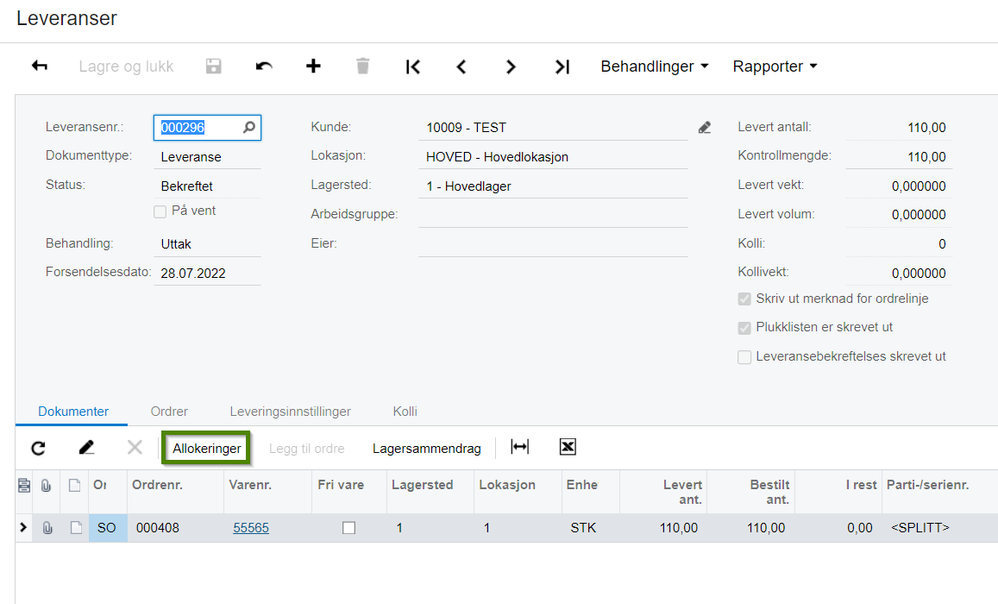Open item link 55565

pos(251,528)
